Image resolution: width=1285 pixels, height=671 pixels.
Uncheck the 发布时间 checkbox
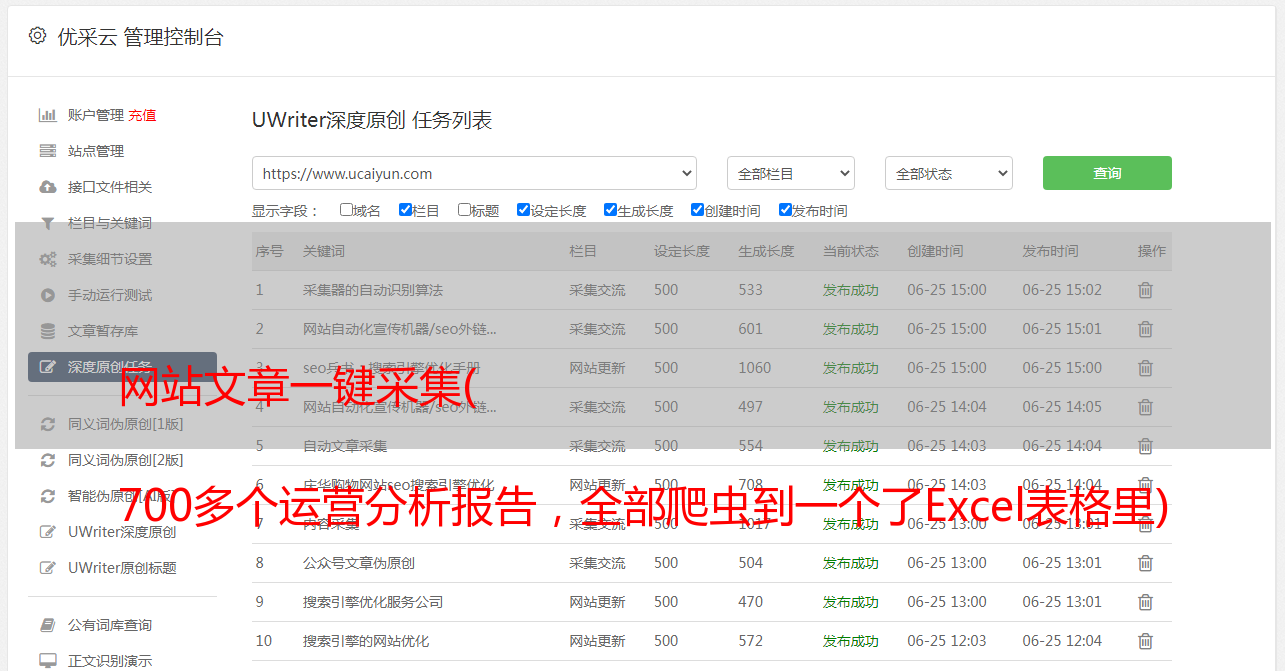pyautogui.click(x=785, y=210)
